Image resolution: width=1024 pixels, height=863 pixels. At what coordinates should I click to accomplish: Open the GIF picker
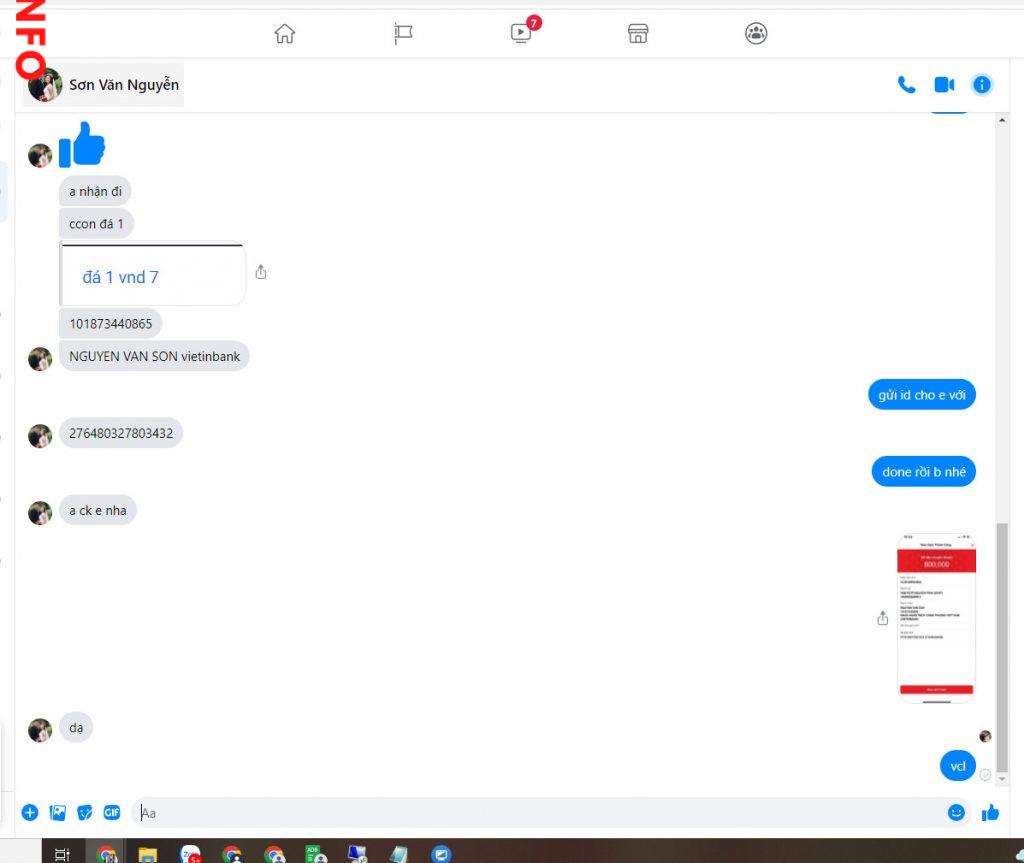(112, 813)
